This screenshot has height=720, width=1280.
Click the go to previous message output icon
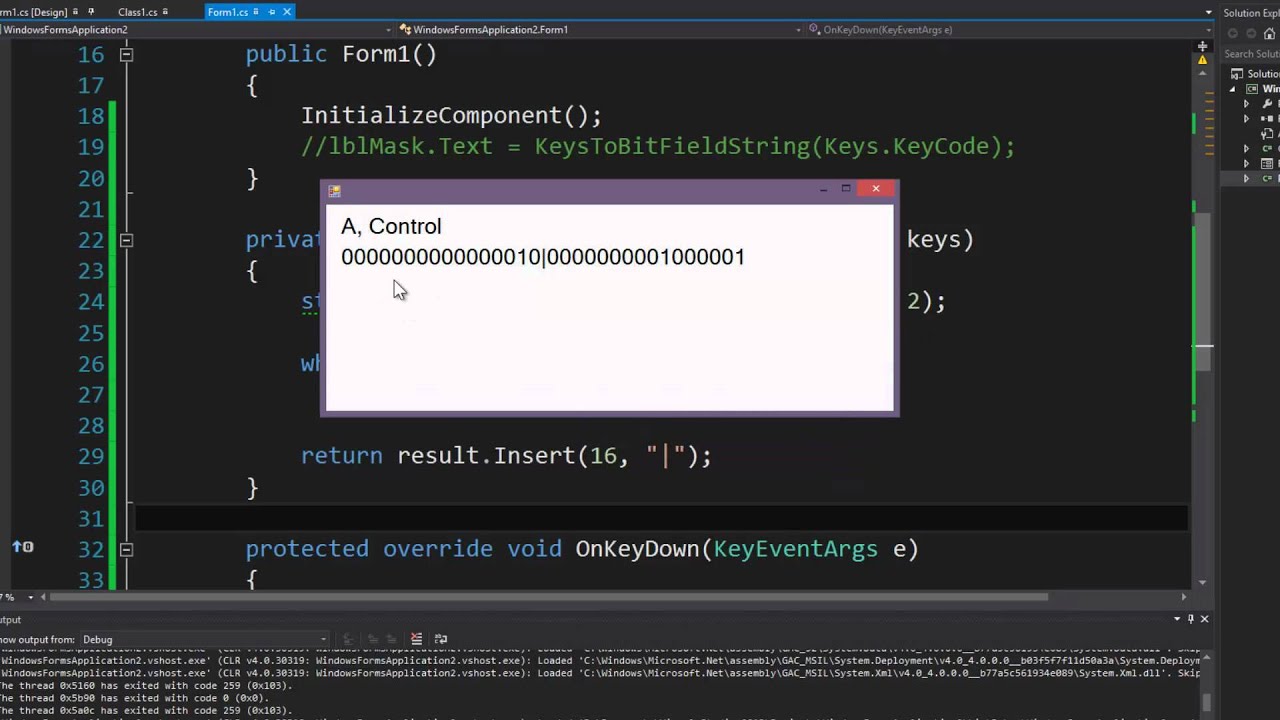[x=372, y=639]
